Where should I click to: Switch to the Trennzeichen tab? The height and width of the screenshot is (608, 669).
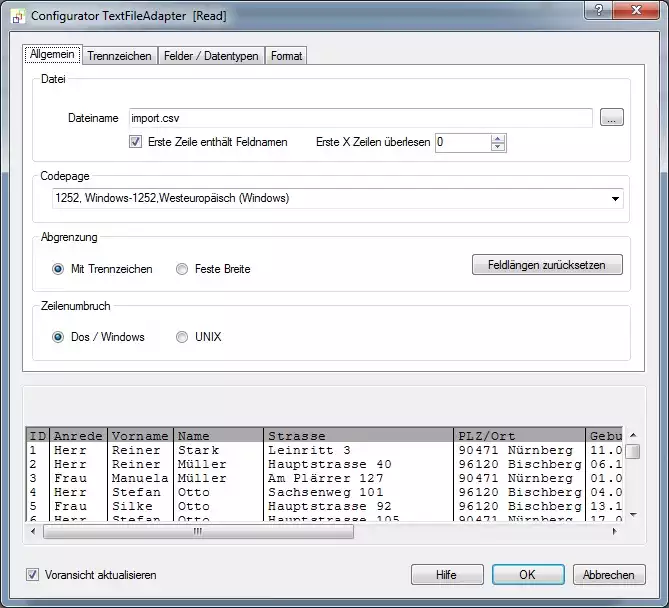[x=119, y=56]
